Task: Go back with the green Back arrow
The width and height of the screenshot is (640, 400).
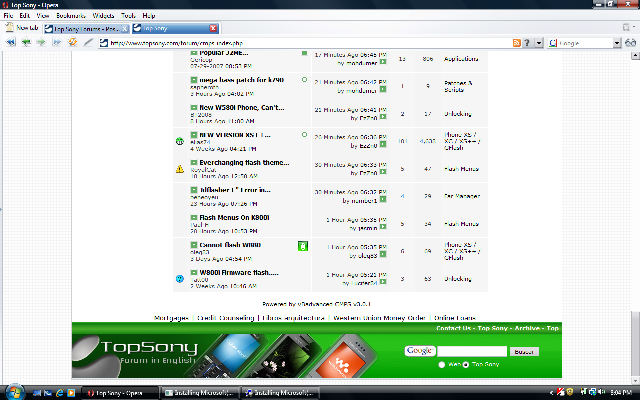Action: pos(26,42)
